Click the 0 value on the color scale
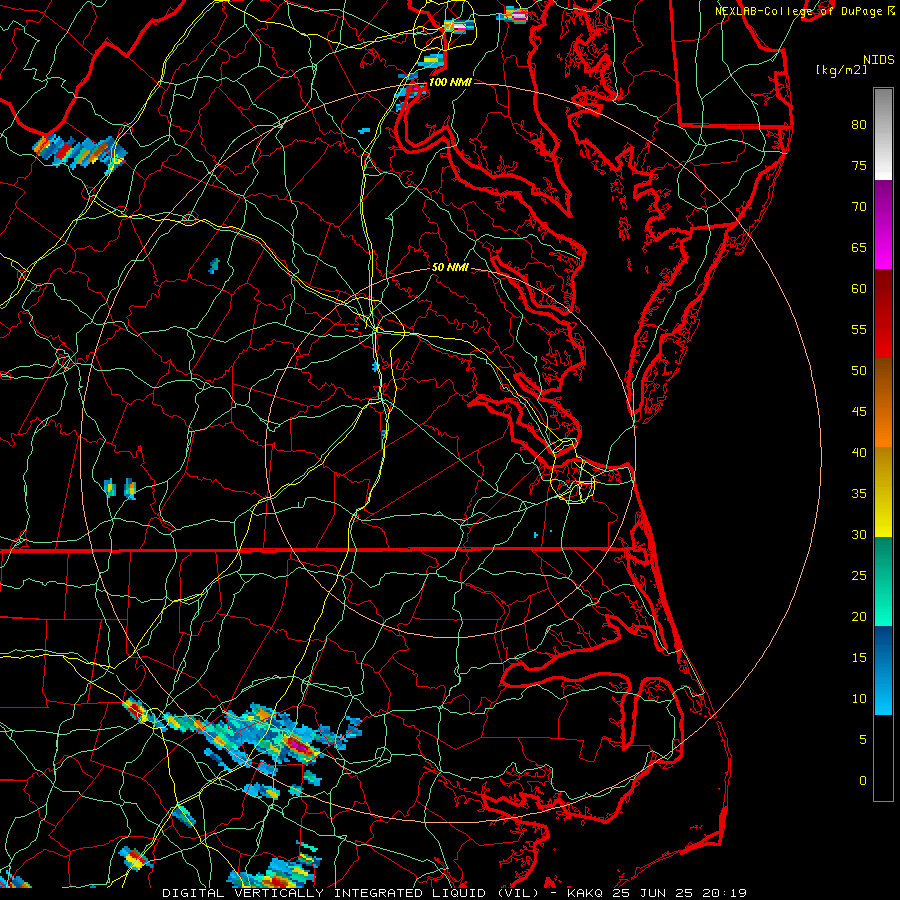 (x=863, y=781)
